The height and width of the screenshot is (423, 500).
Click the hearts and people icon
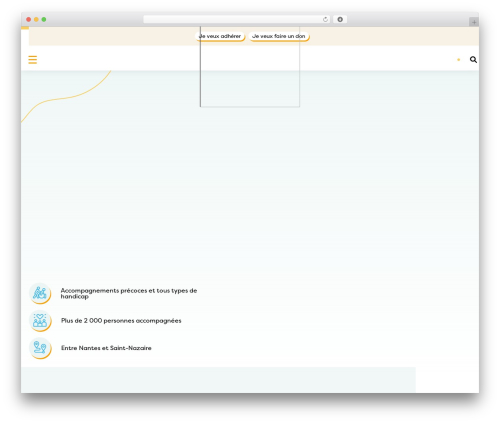click(x=40, y=321)
